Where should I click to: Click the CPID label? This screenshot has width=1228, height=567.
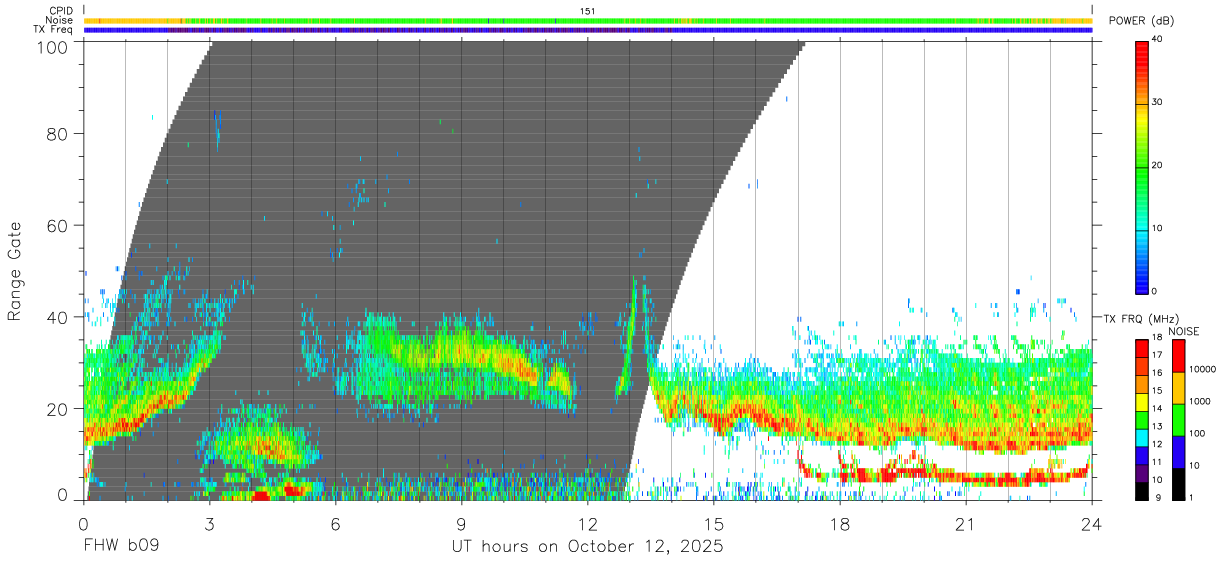[x=61, y=11]
